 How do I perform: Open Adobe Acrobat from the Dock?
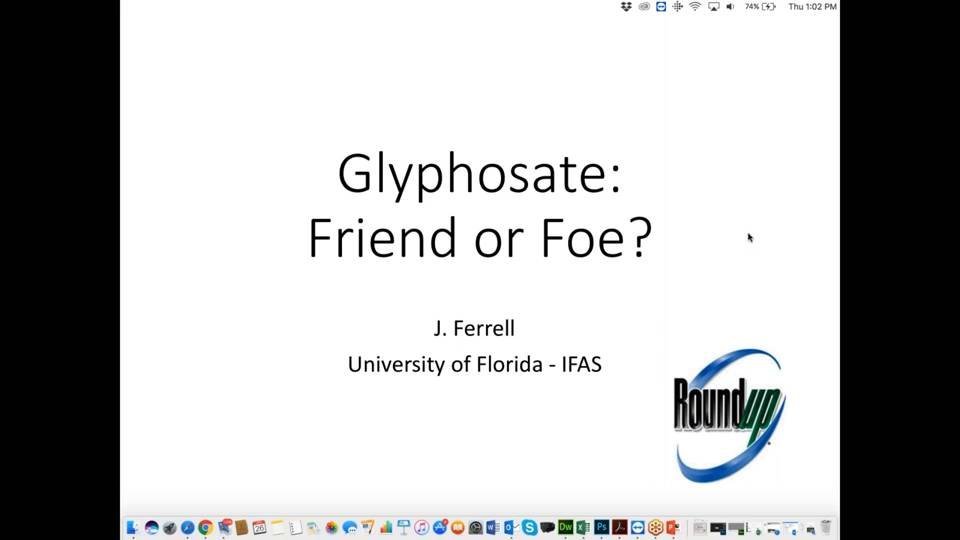[x=619, y=527]
